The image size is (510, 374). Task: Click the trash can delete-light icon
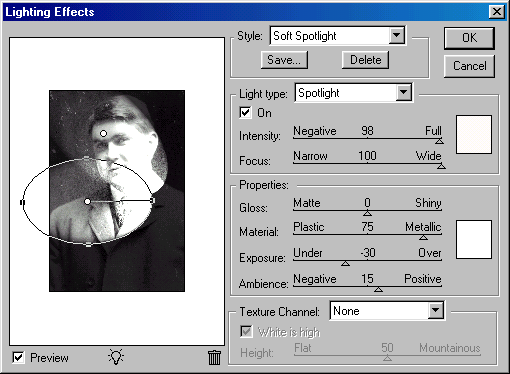pyautogui.click(x=214, y=357)
